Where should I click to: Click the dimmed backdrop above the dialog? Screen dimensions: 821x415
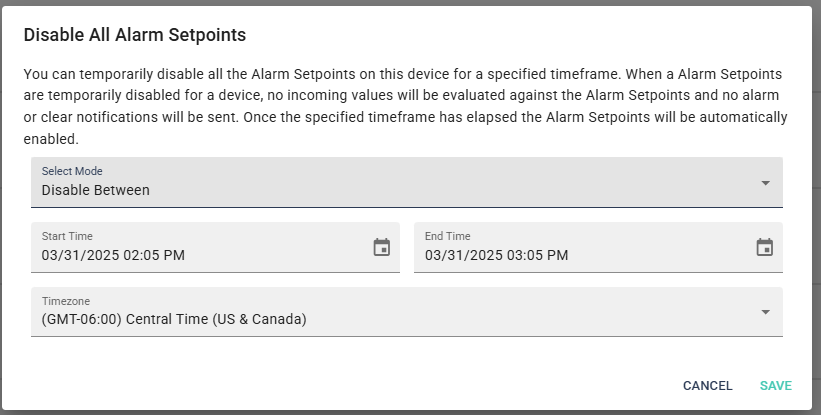(410, 3)
